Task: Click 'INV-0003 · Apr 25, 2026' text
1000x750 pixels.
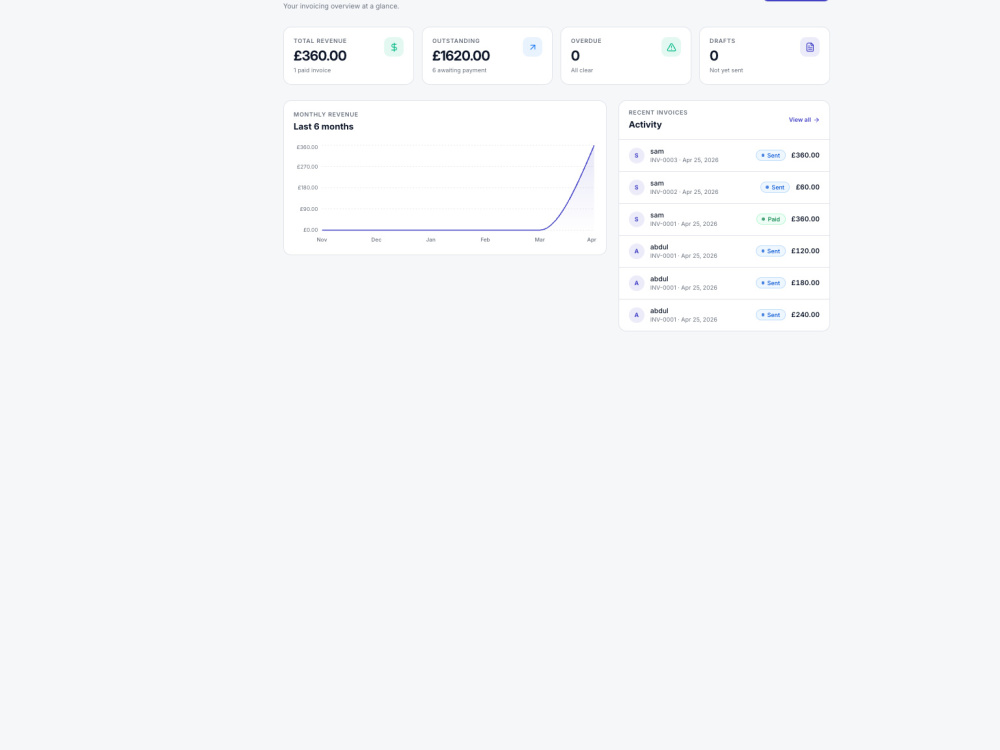Action: 684,160
